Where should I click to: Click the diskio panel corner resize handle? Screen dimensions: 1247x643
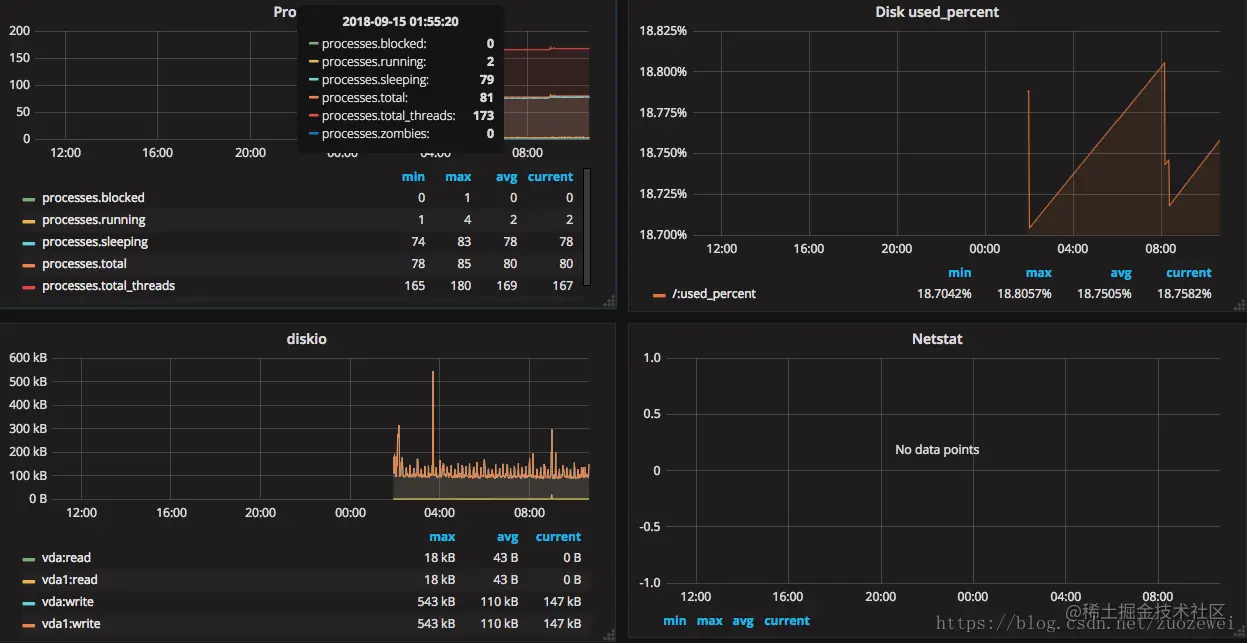pyautogui.click(x=609, y=633)
